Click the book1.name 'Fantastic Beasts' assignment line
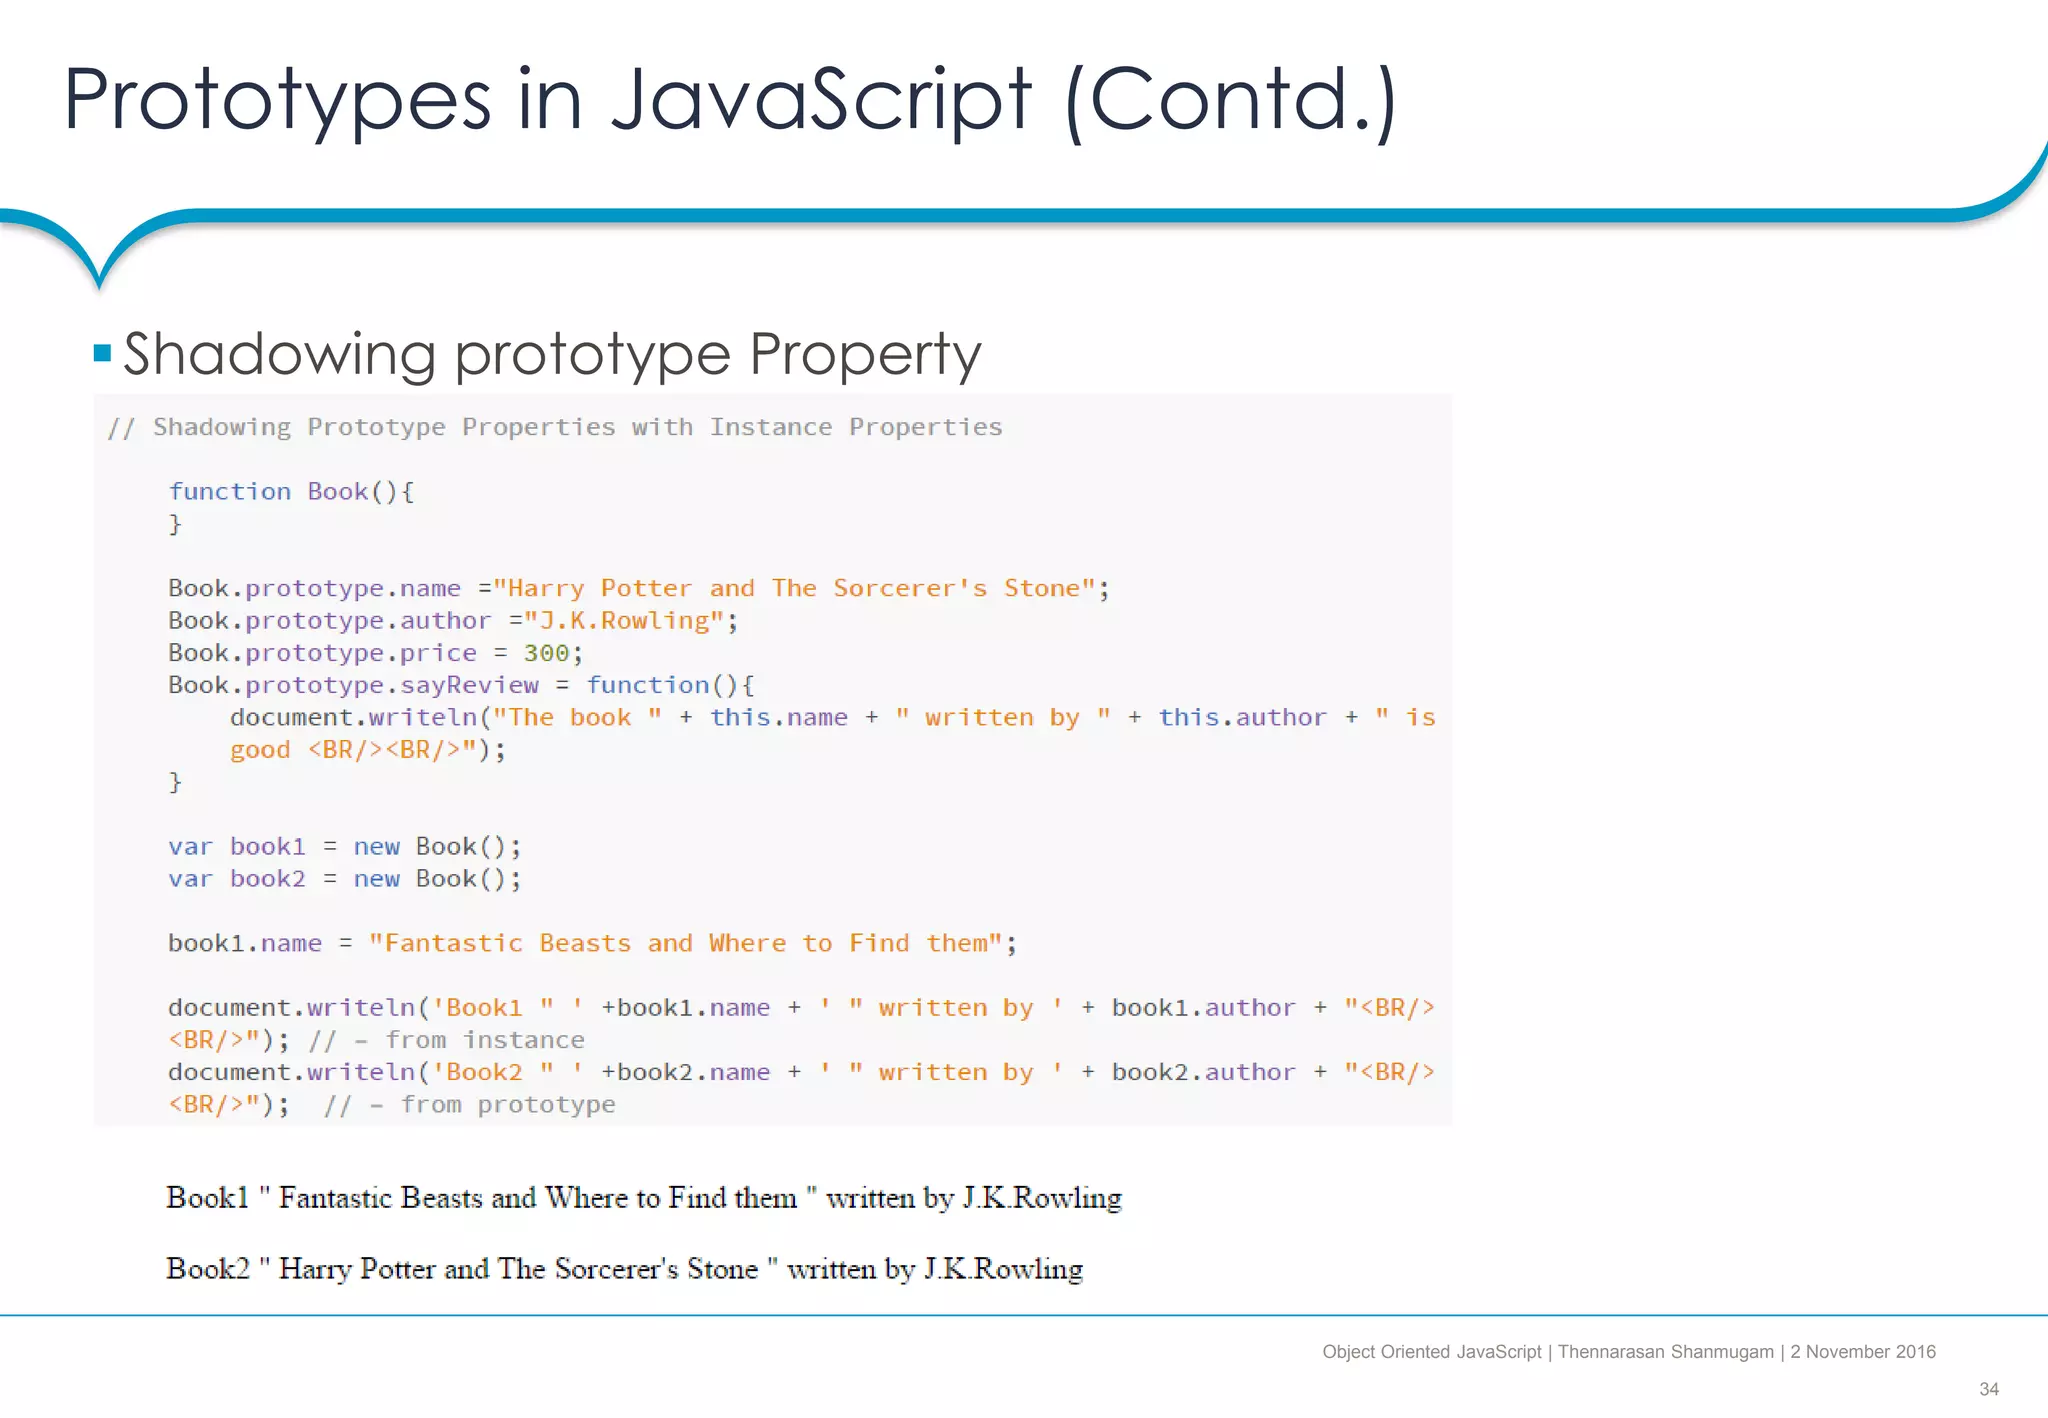Image resolution: width=2048 pixels, height=1418 pixels. pyautogui.click(x=592, y=943)
